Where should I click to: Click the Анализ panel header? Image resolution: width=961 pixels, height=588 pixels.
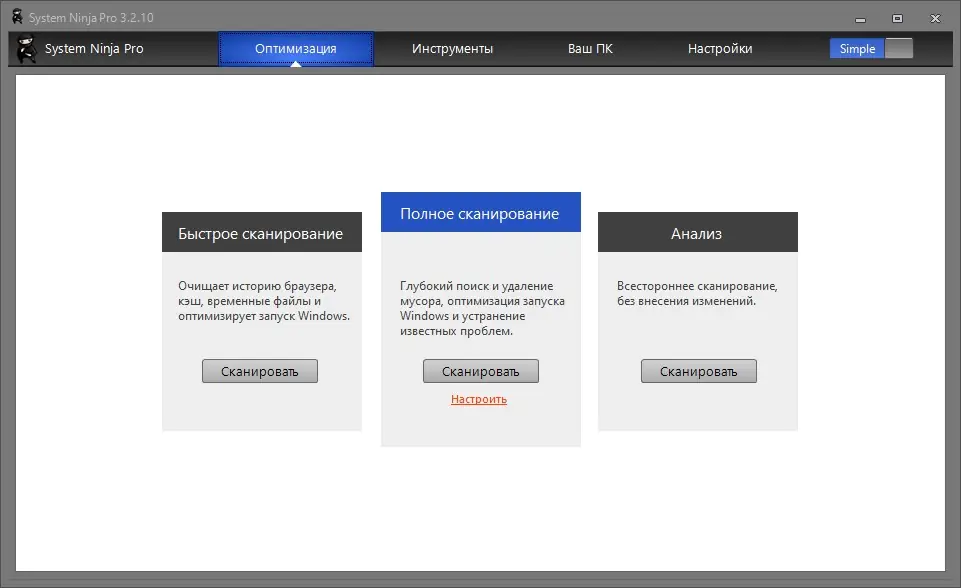pos(697,232)
